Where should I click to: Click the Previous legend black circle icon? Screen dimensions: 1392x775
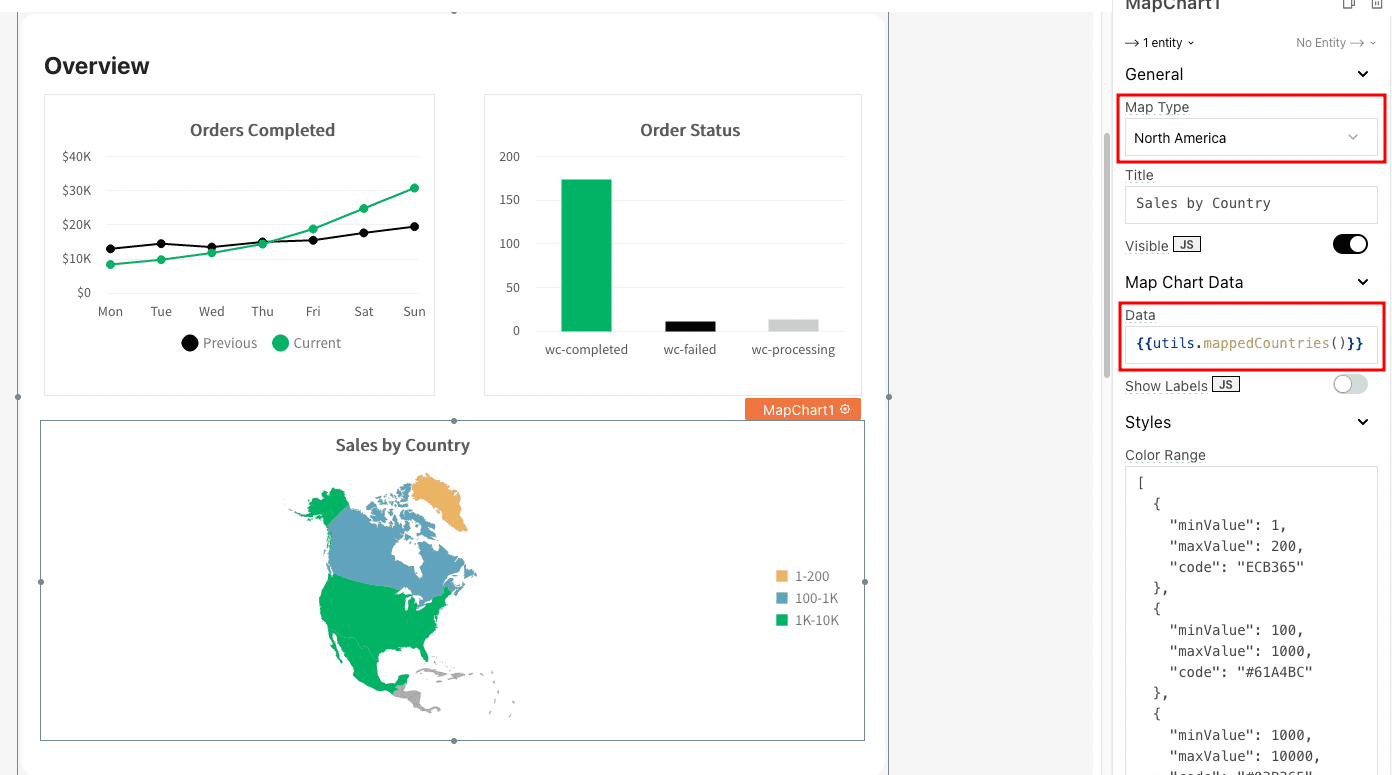[190, 343]
